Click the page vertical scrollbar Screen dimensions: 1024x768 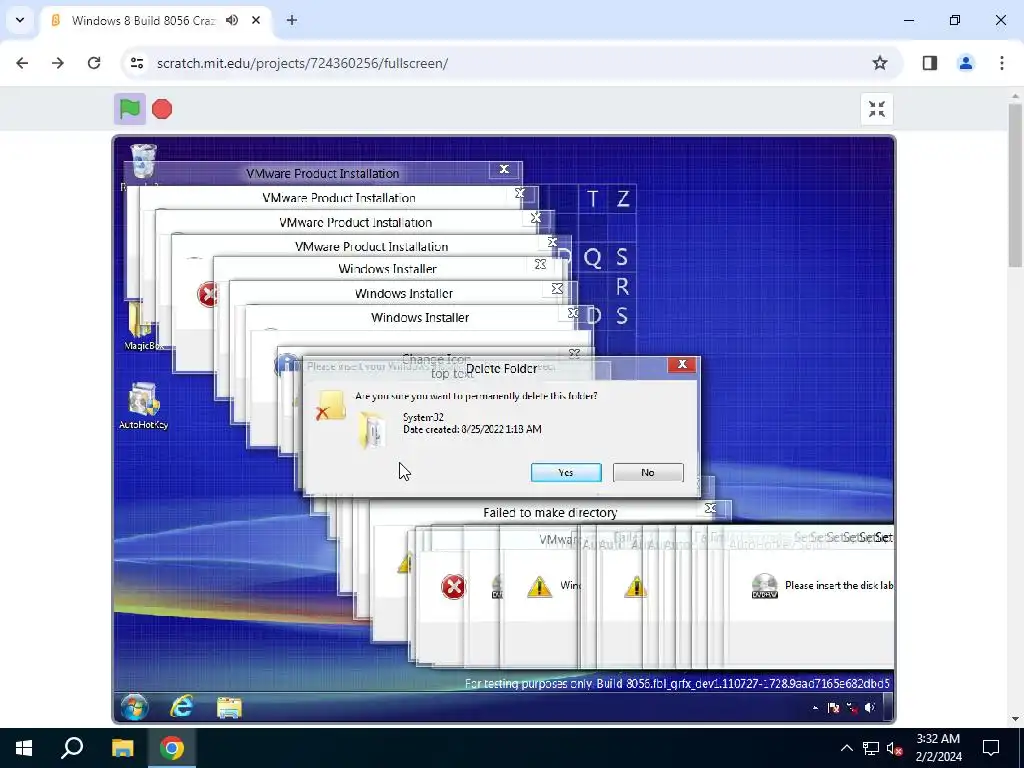[x=1015, y=185]
